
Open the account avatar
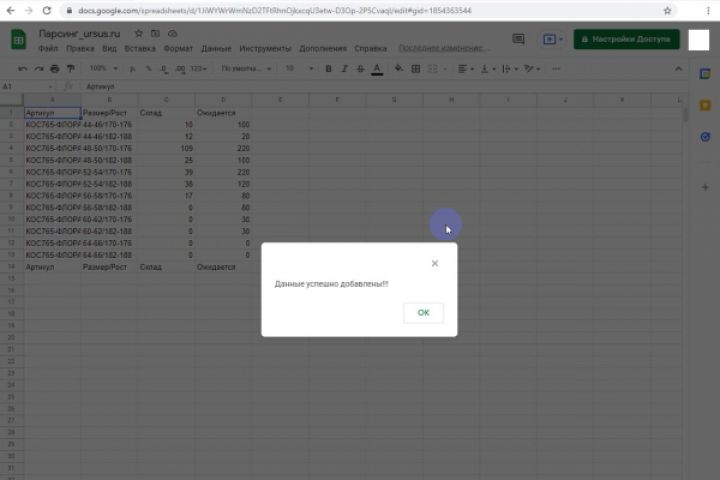pyautogui.click(x=698, y=40)
